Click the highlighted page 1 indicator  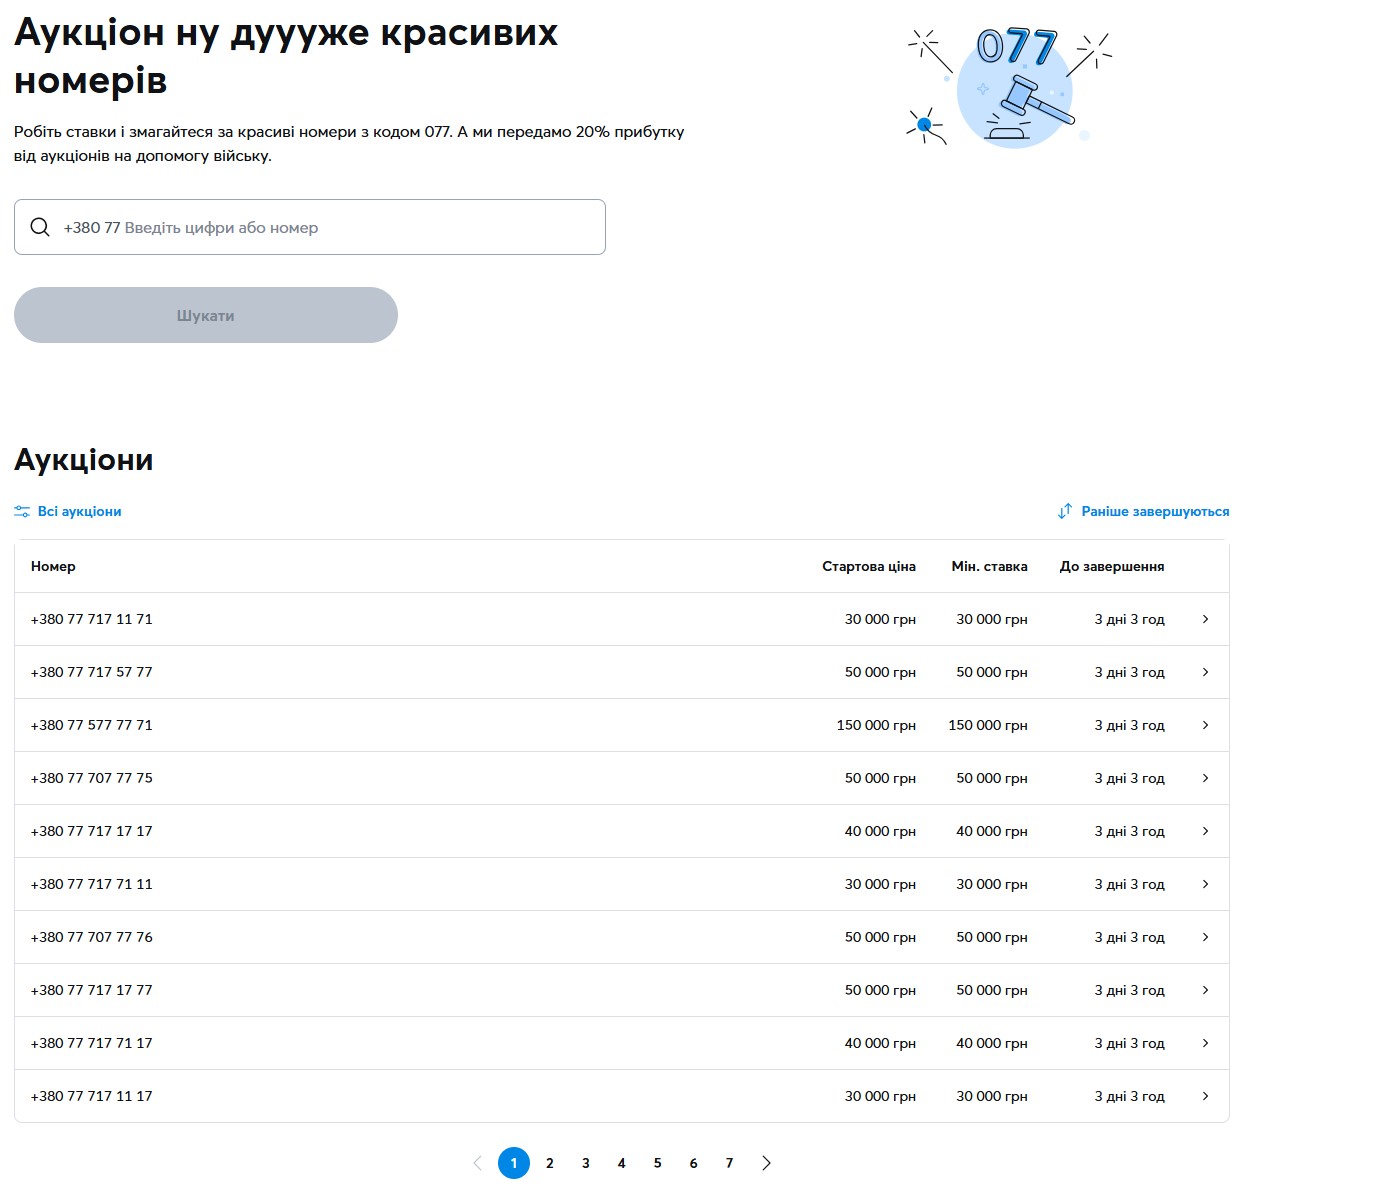coord(513,1163)
